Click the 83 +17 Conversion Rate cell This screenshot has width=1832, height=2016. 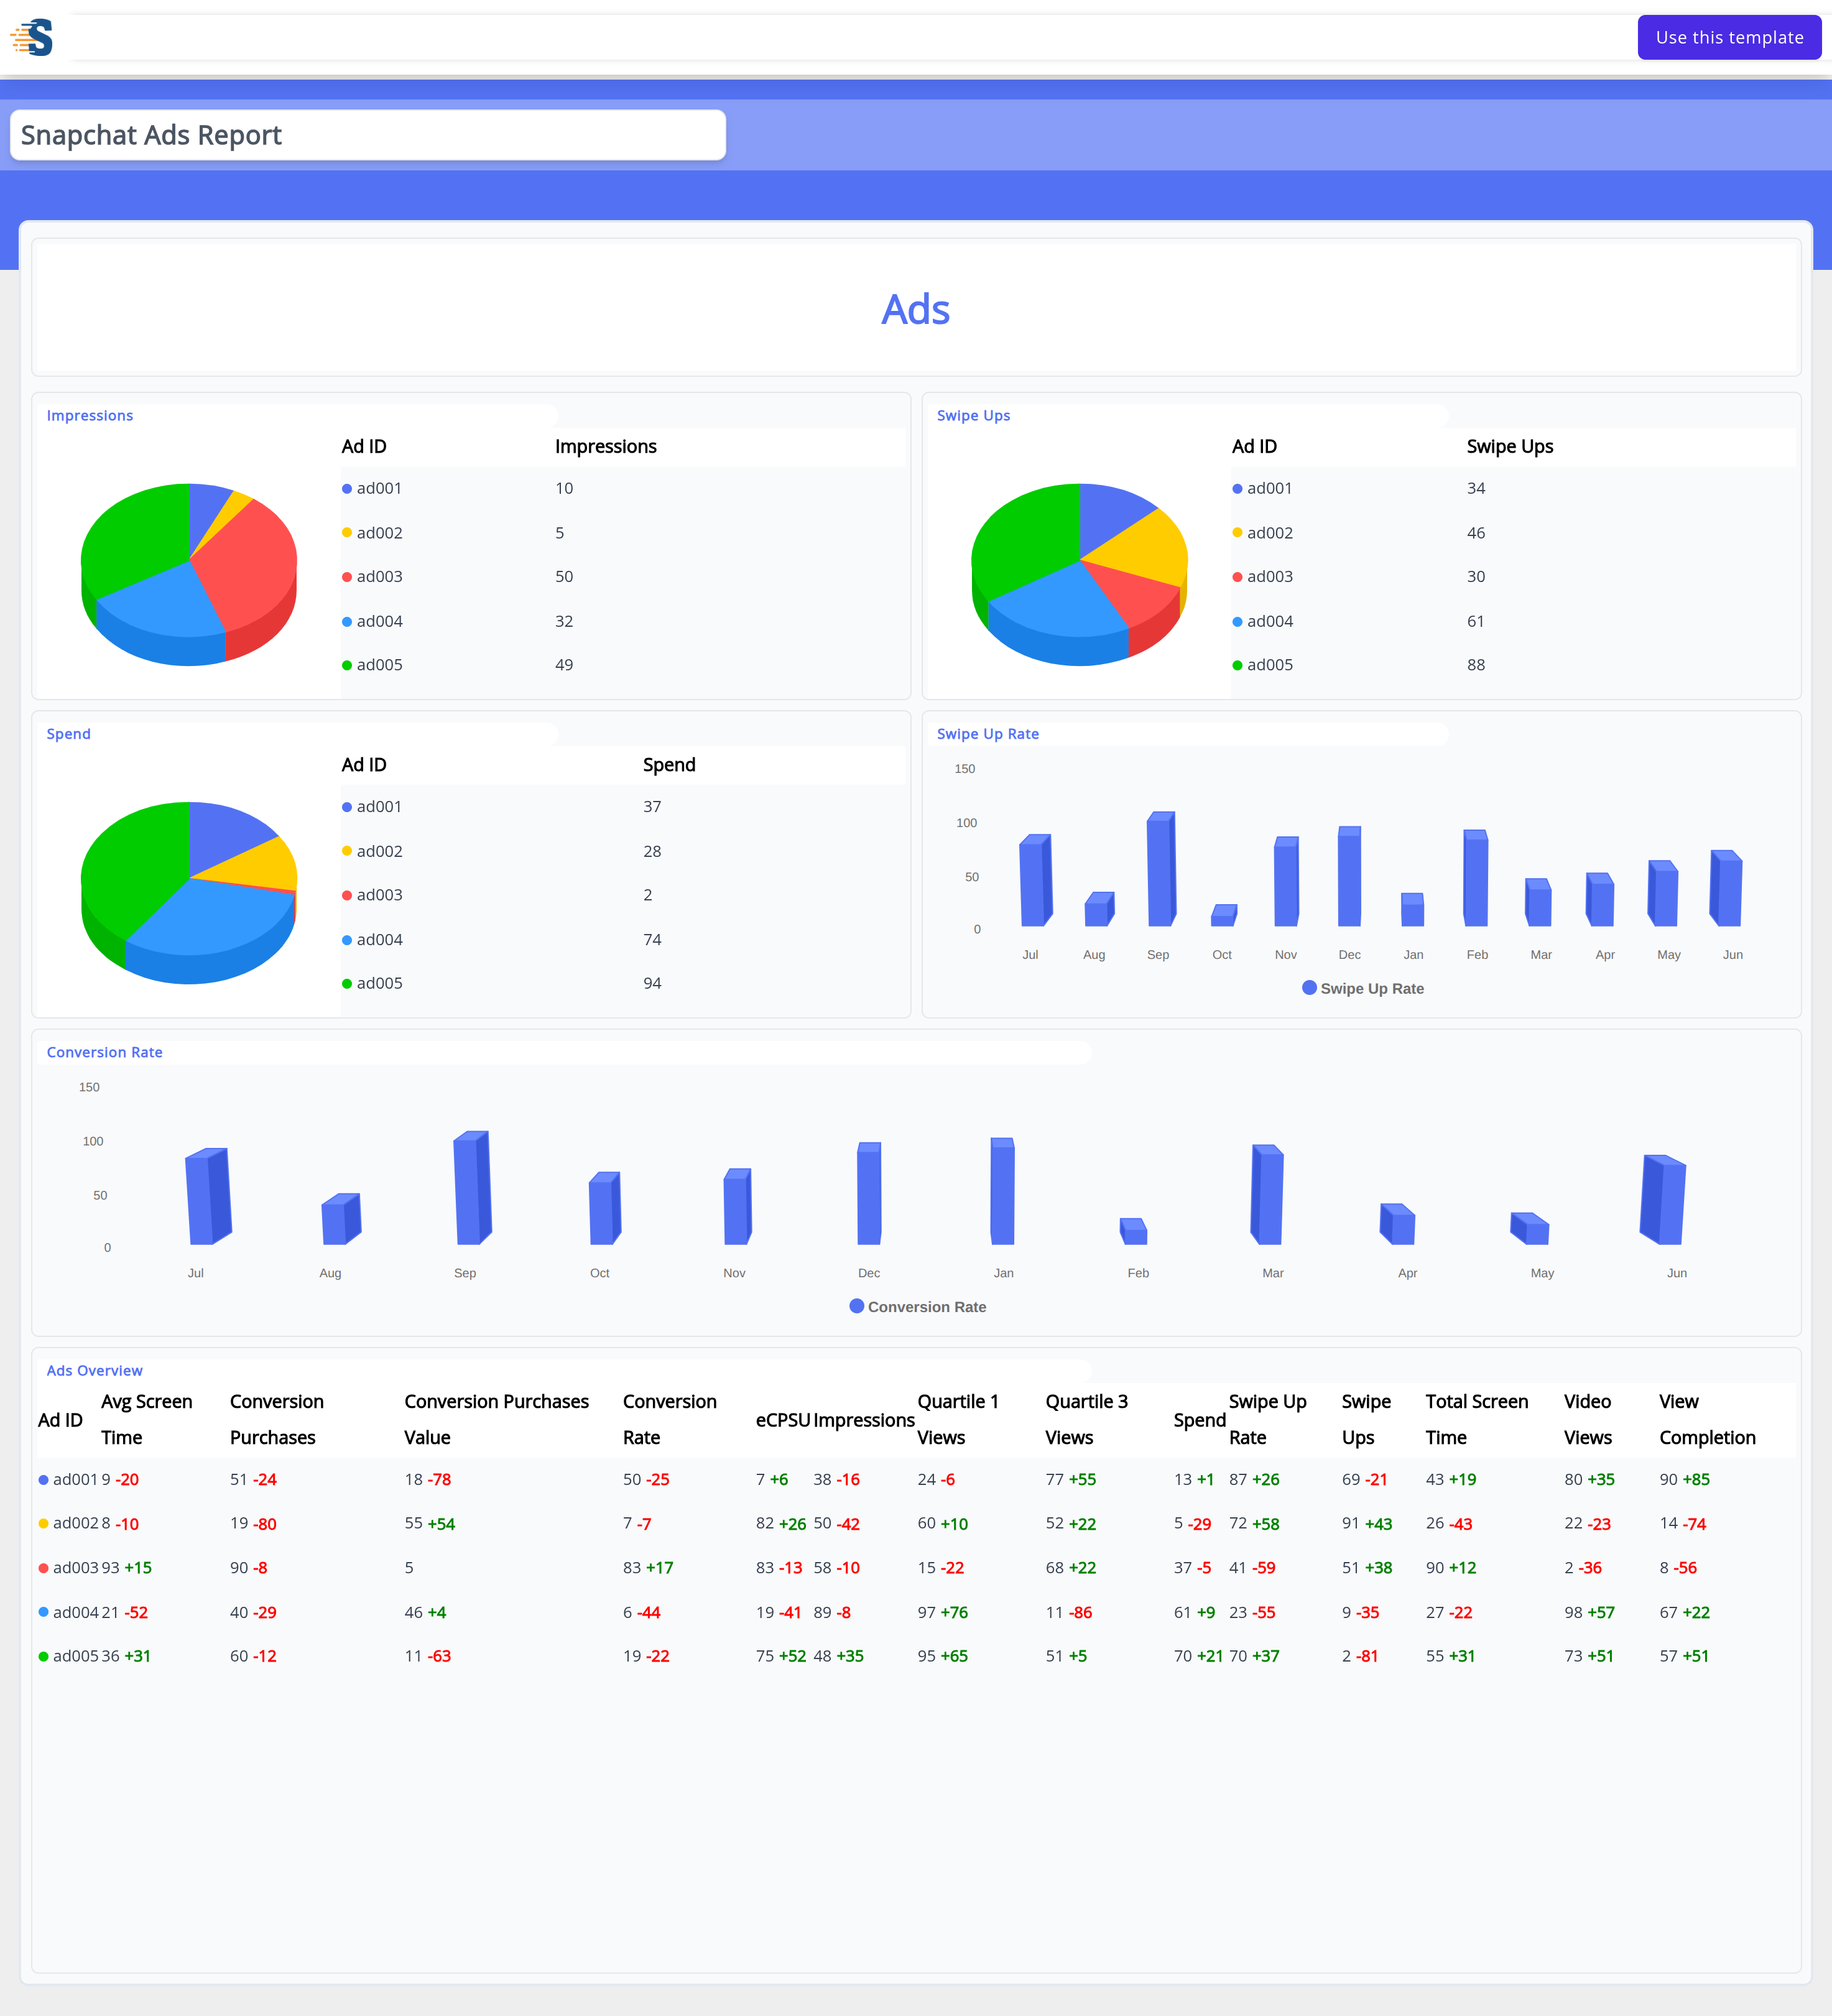[x=648, y=1568]
